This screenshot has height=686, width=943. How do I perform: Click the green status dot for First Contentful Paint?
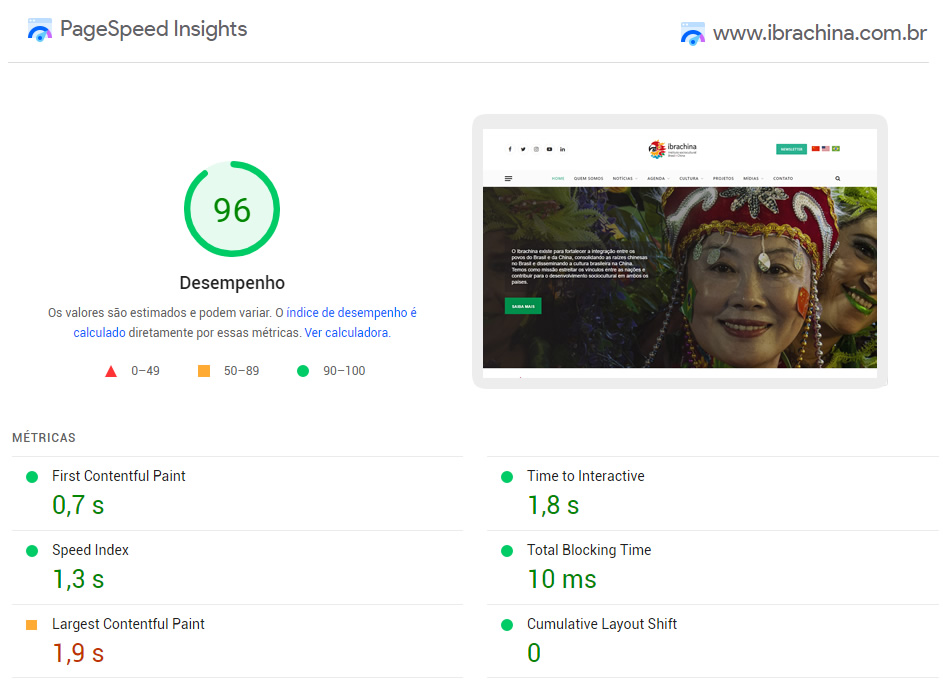pyautogui.click(x=32, y=477)
